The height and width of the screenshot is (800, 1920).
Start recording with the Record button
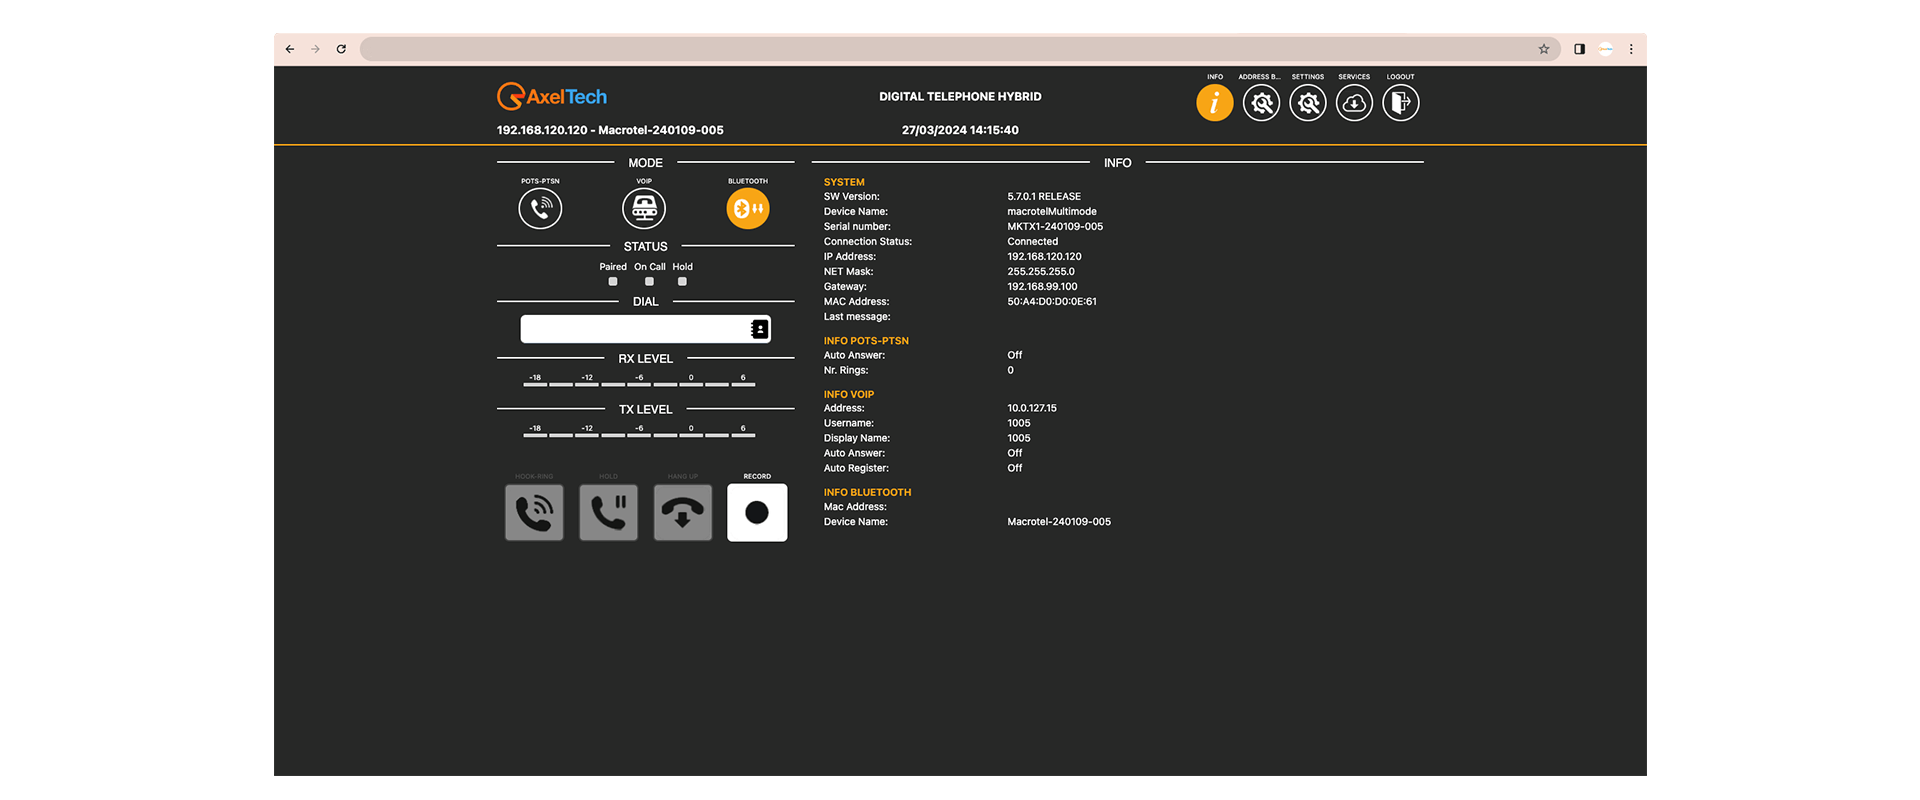click(757, 512)
